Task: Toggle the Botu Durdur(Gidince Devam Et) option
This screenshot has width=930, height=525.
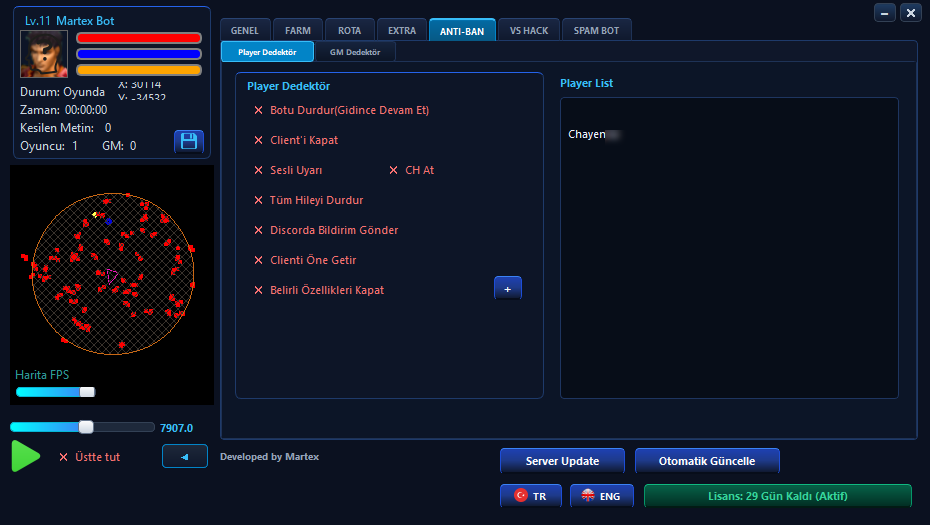Action: coord(341,110)
